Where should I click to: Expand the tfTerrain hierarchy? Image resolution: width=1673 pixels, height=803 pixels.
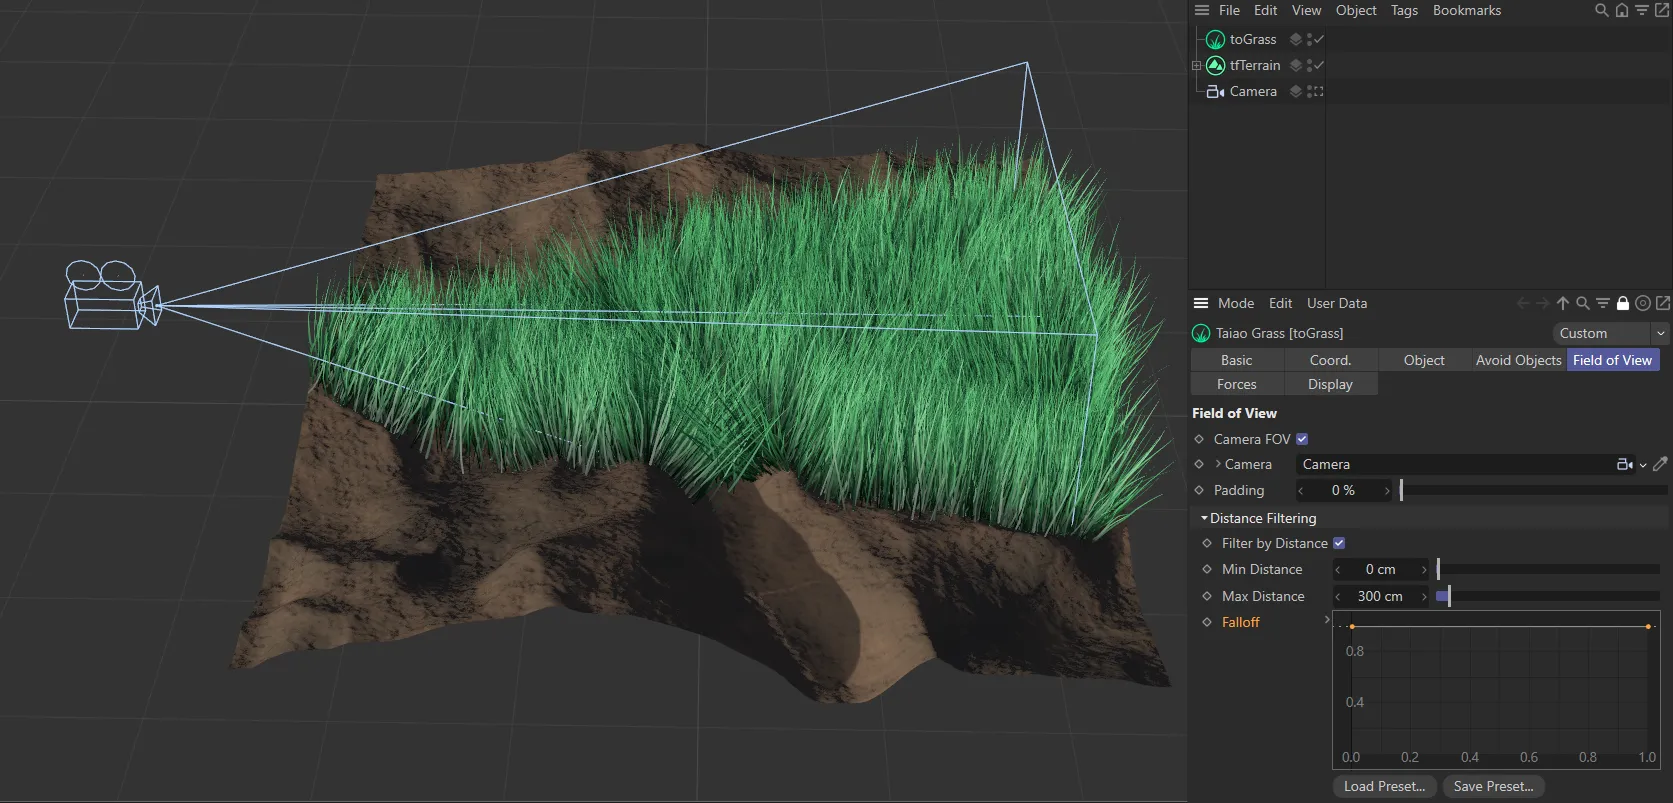[x=1196, y=66]
